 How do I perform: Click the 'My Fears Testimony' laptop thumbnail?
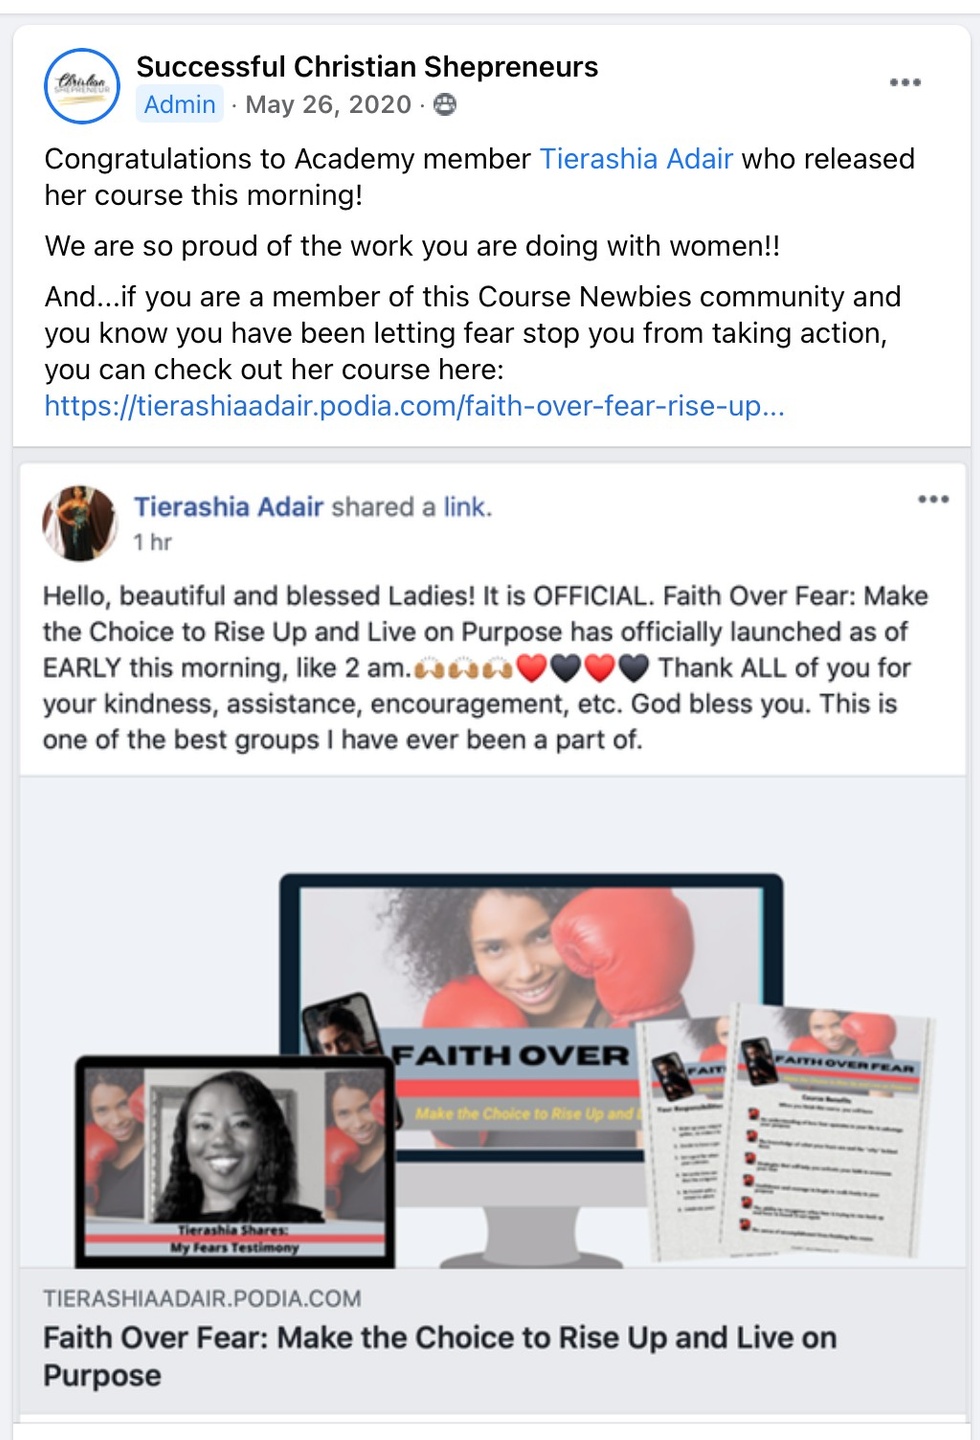(236, 1162)
